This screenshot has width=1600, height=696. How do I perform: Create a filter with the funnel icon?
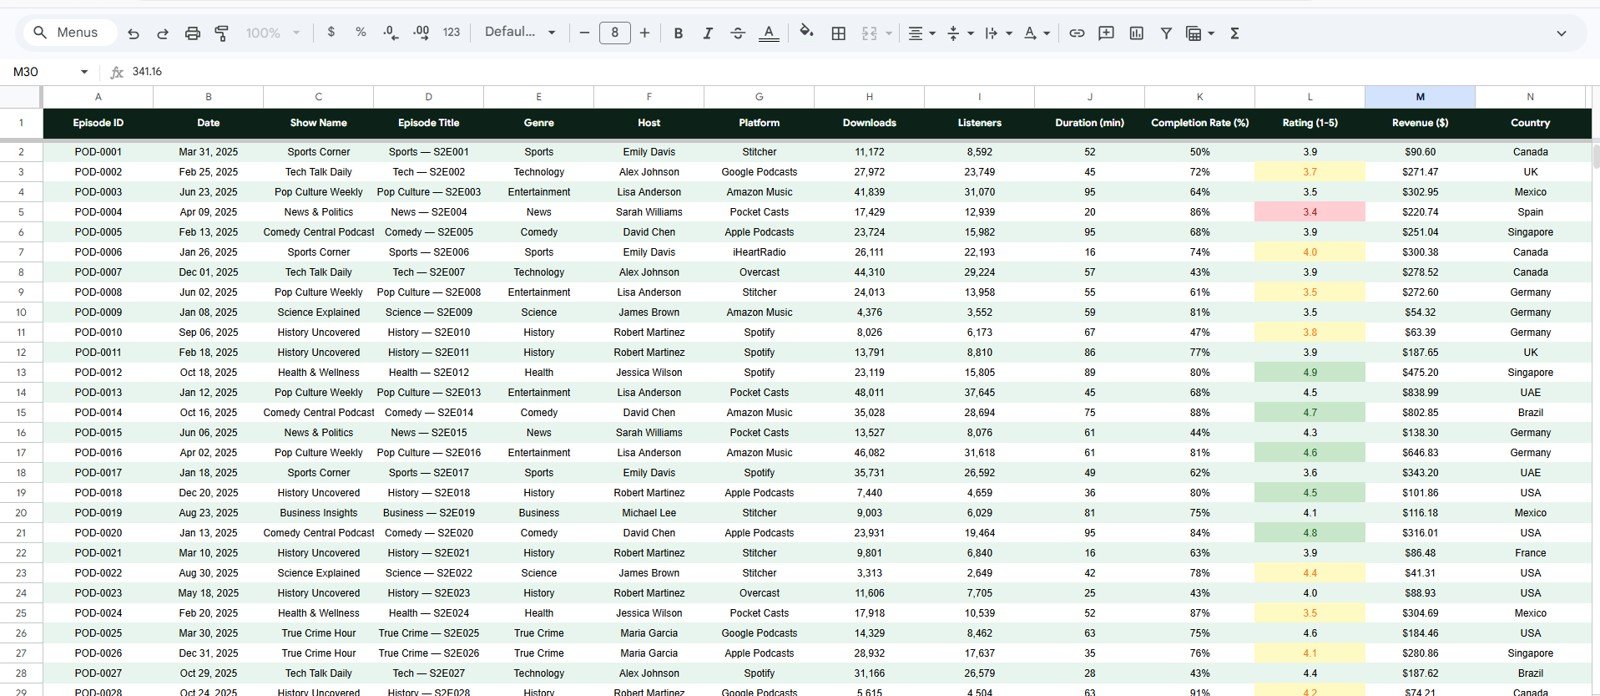tap(1166, 33)
